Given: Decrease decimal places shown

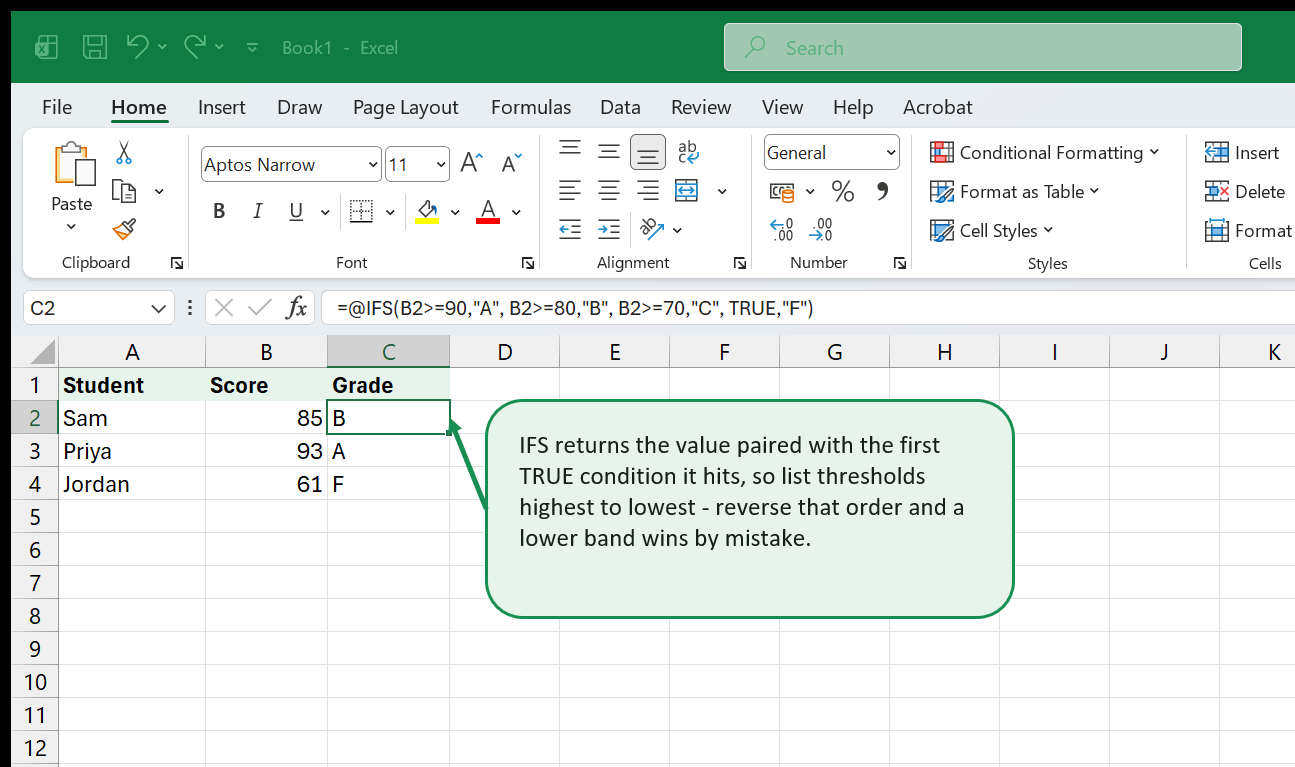Looking at the screenshot, I should click(x=821, y=230).
